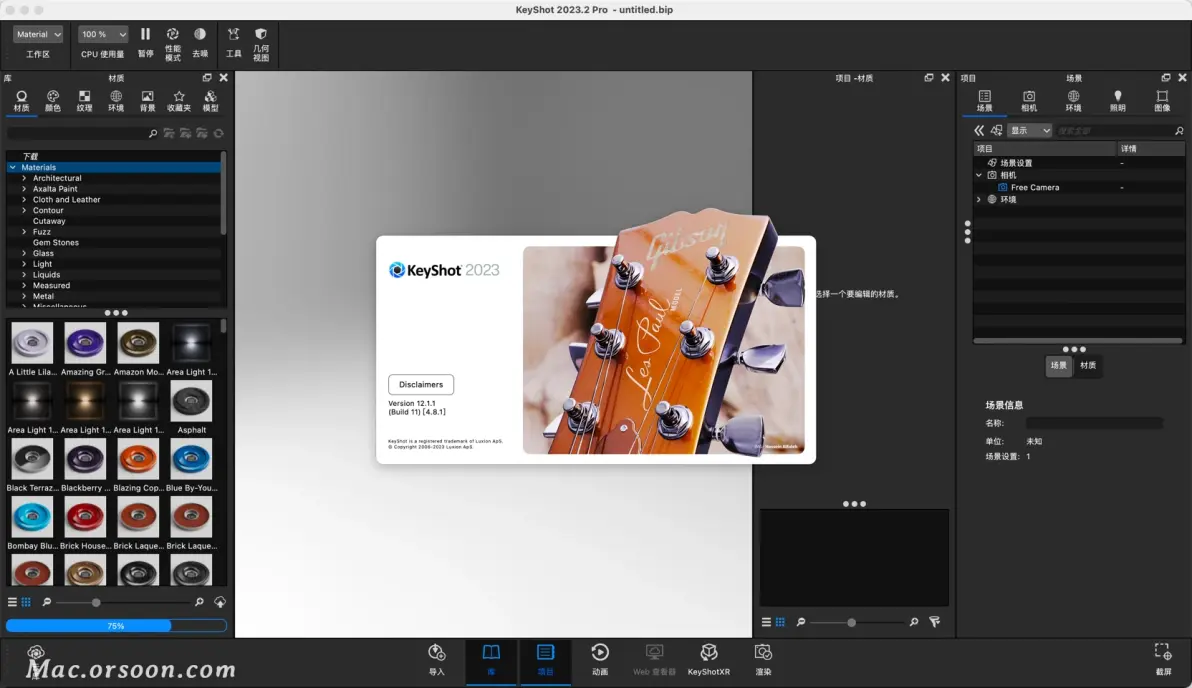Select Free Camera in scene tree

click(x=1035, y=187)
